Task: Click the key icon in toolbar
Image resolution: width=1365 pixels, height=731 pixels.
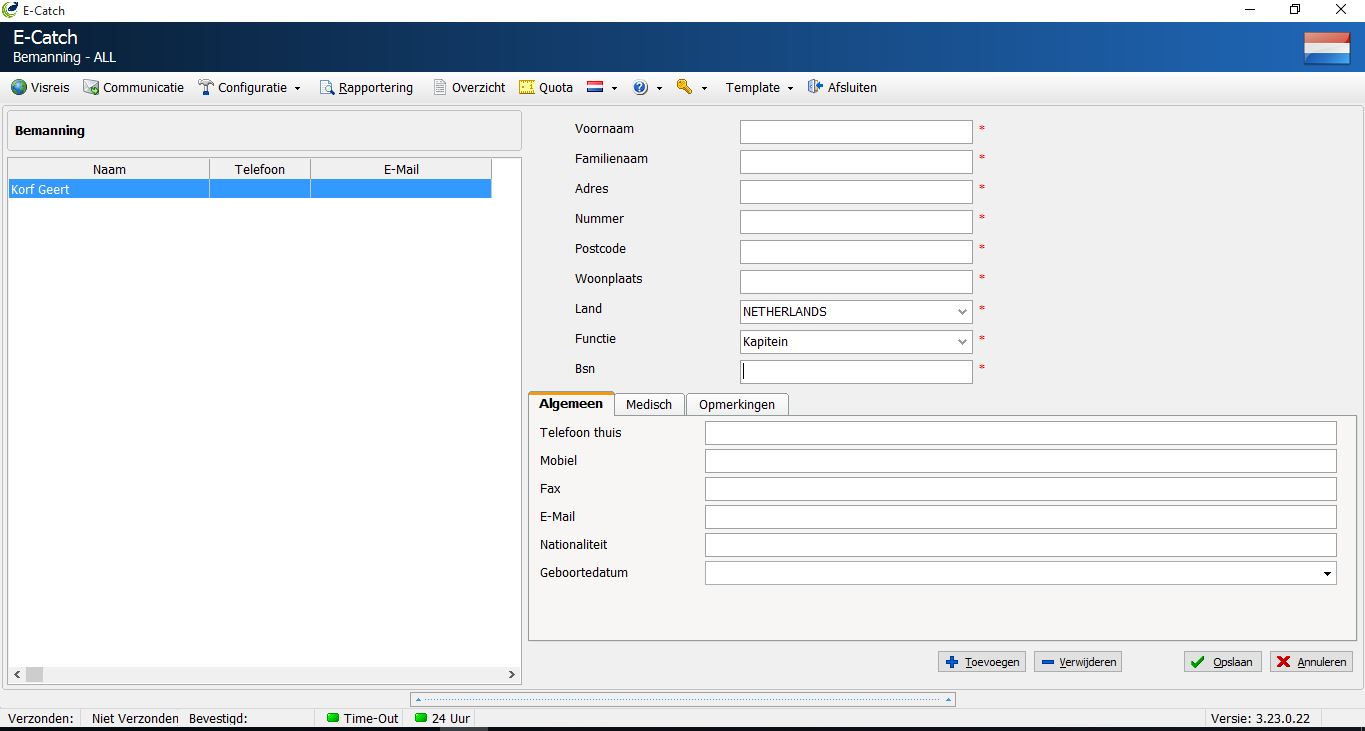Action: pos(685,88)
